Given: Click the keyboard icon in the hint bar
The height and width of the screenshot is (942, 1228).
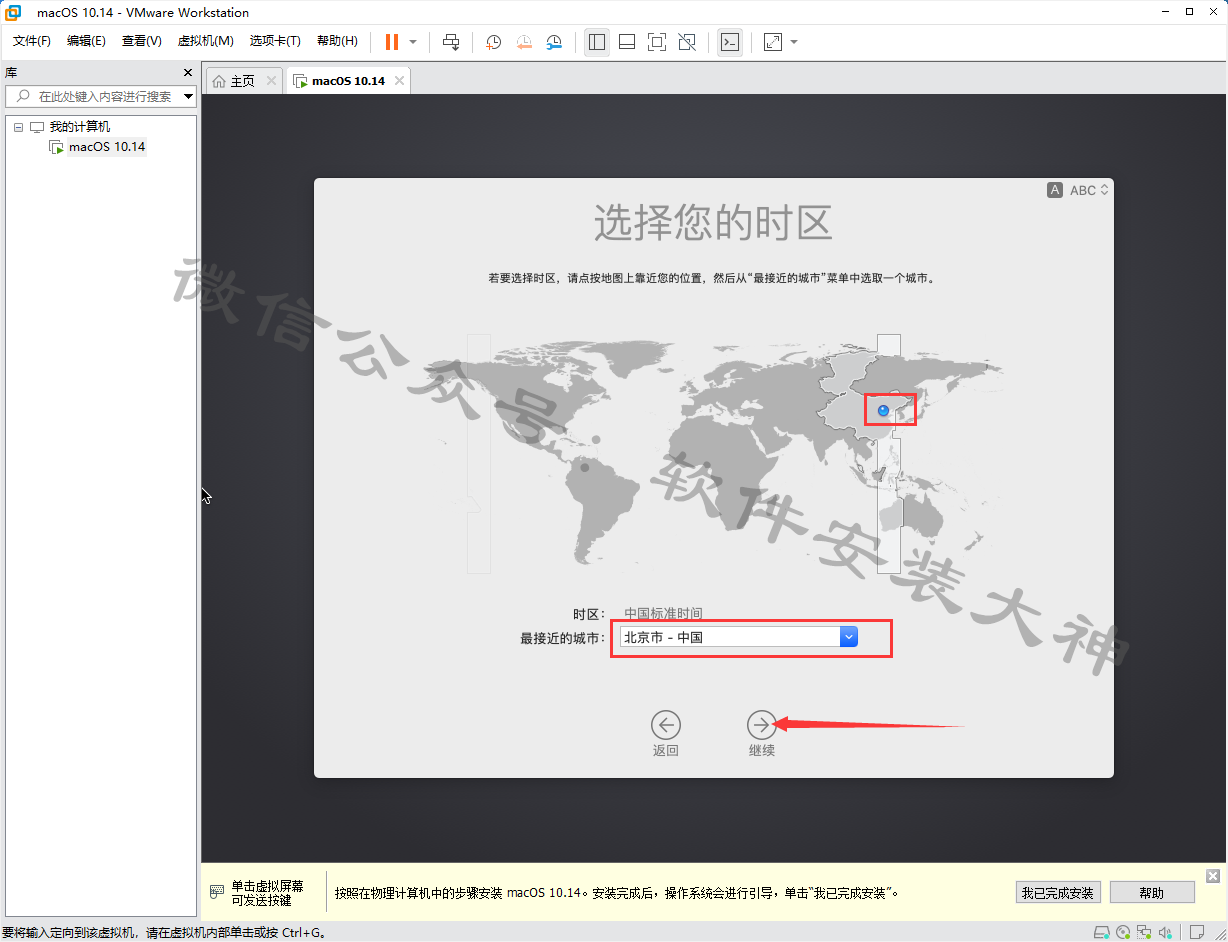Looking at the screenshot, I should tap(217, 892).
